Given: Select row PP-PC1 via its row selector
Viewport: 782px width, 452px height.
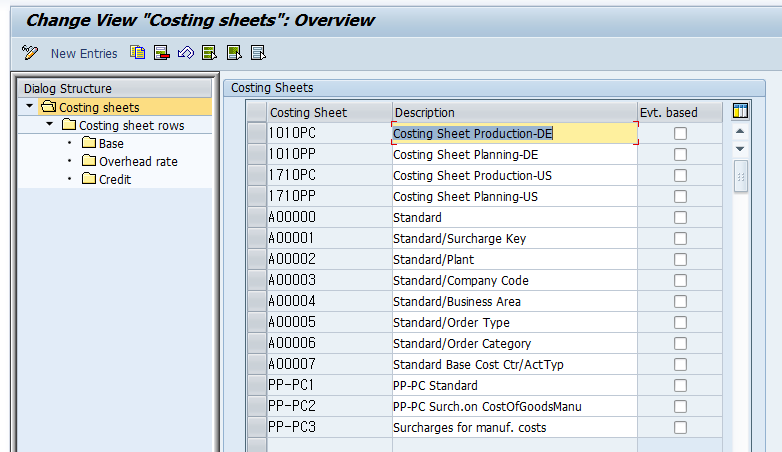Looking at the screenshot, I should (x=257, y=385).
